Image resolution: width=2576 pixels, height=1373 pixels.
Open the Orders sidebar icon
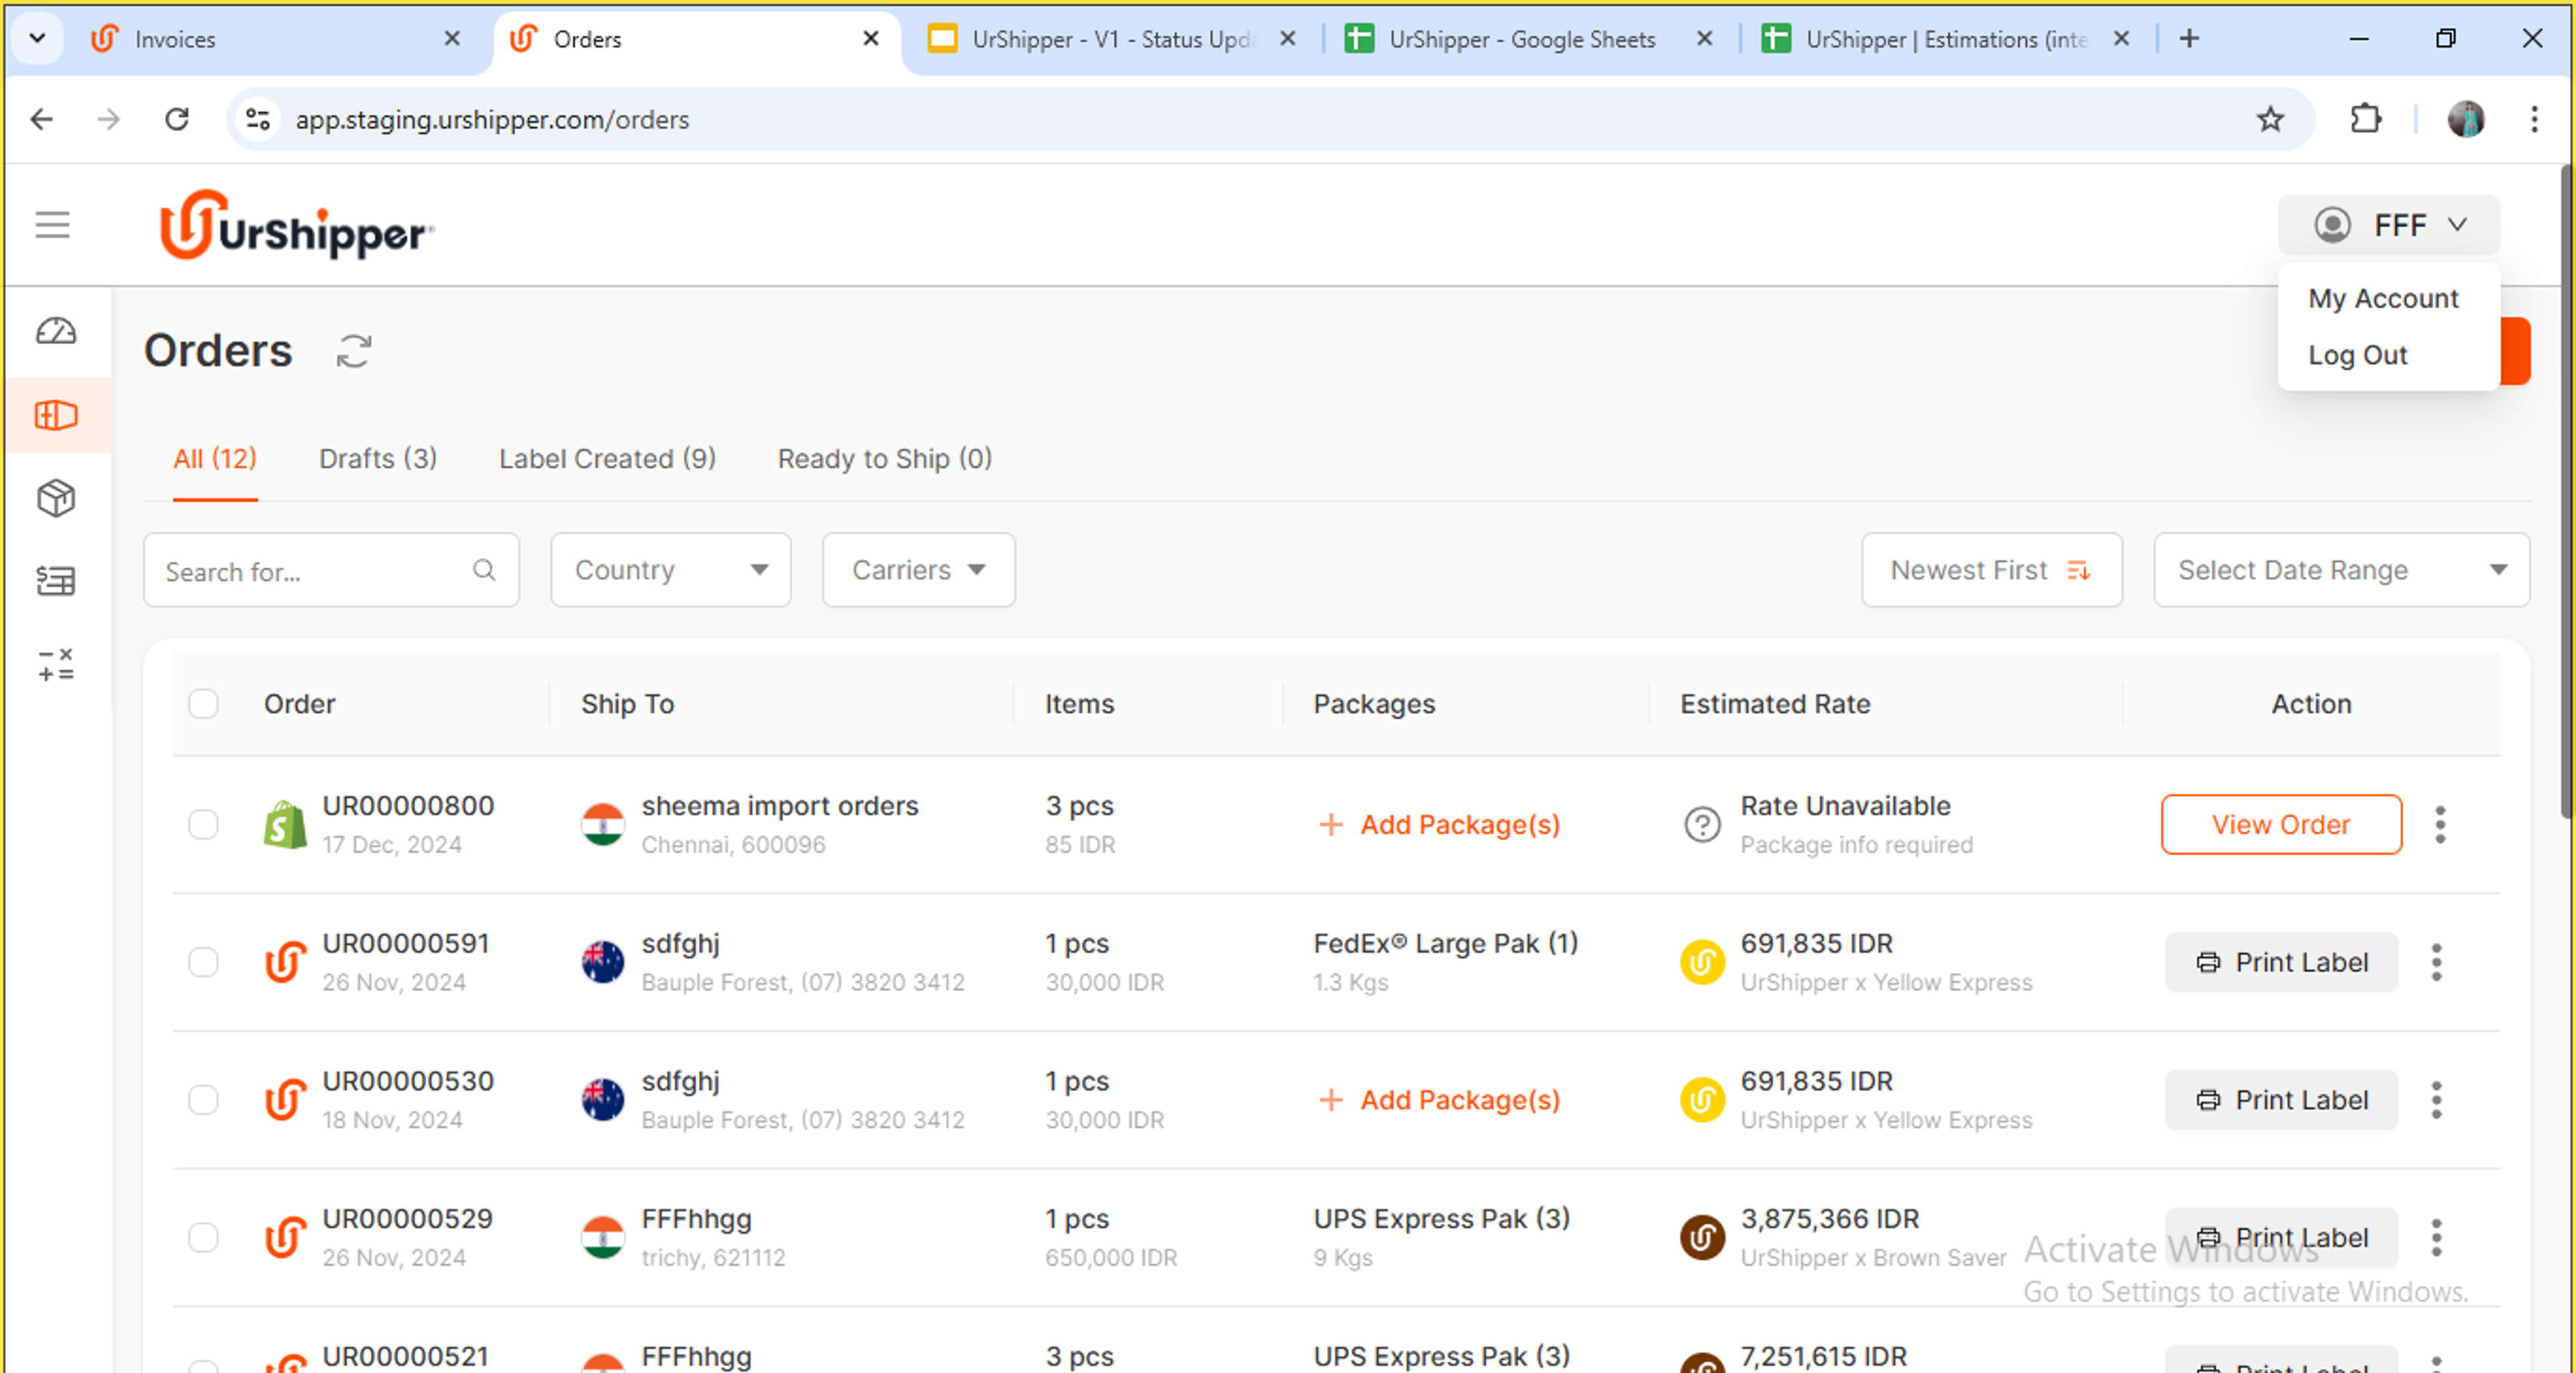tap(56, 415)
